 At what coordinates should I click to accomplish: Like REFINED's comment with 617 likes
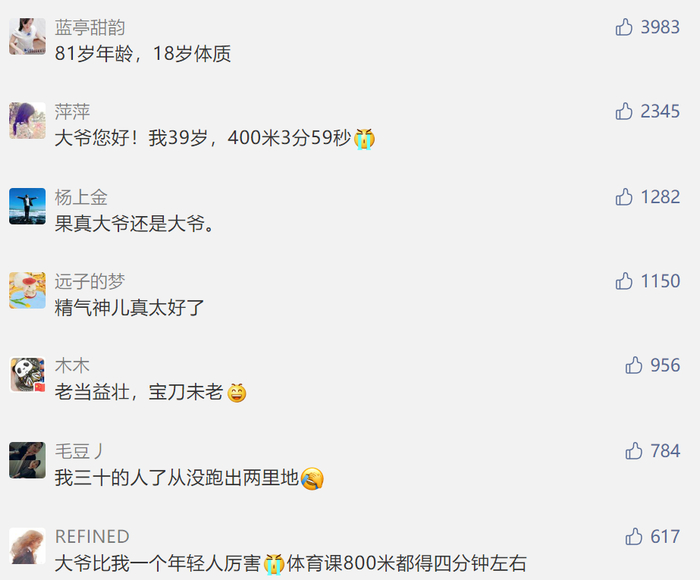point(633,537)
